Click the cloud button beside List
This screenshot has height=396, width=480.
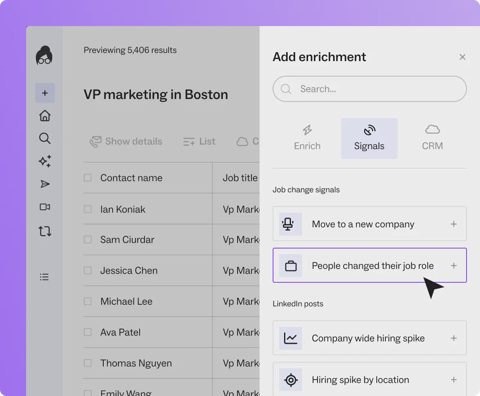pyautogui.click(x=247, y=141)
